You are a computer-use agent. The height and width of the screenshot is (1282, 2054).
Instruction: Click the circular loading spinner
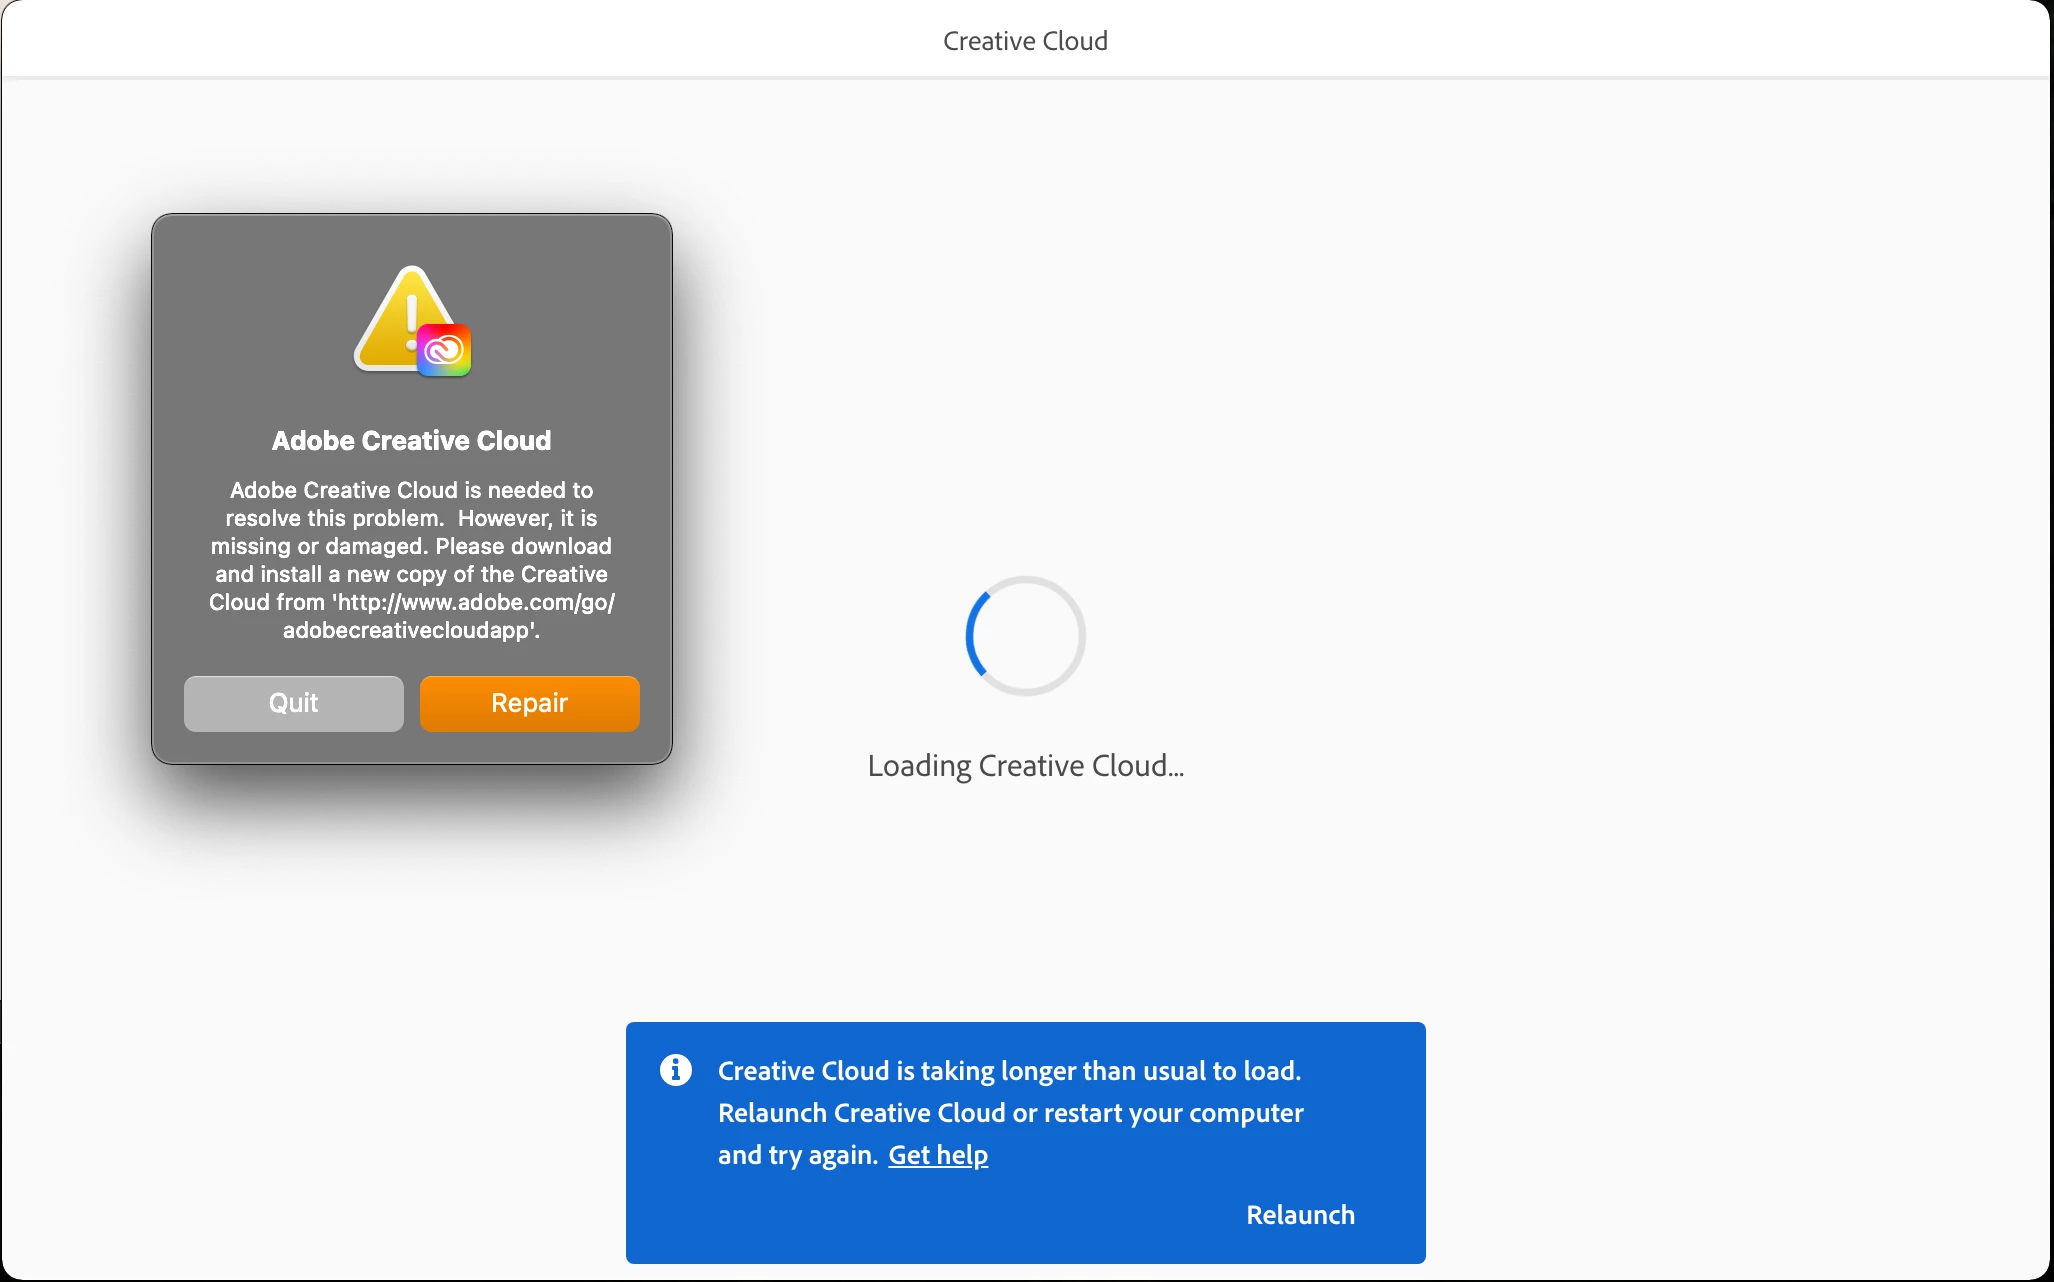point(1025,636)
